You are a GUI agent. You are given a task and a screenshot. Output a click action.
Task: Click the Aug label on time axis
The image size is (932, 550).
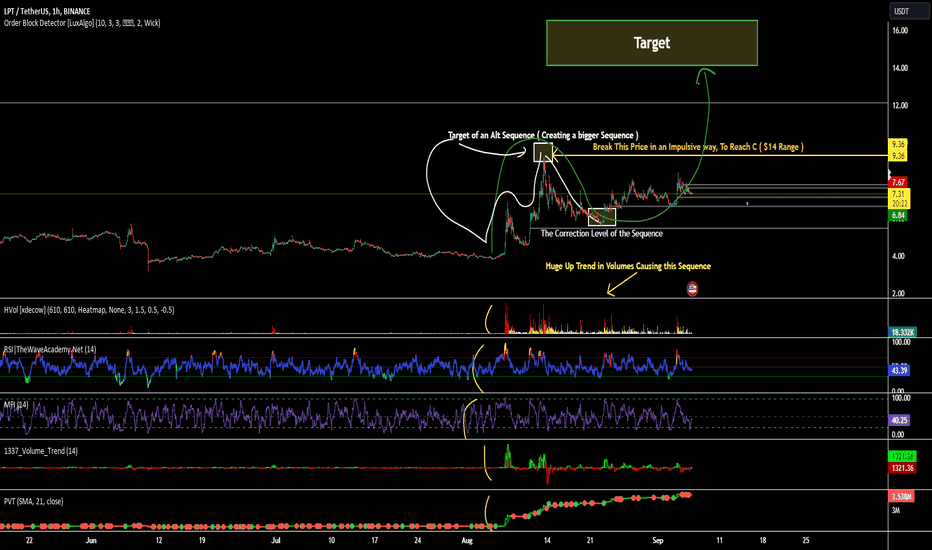467,540
